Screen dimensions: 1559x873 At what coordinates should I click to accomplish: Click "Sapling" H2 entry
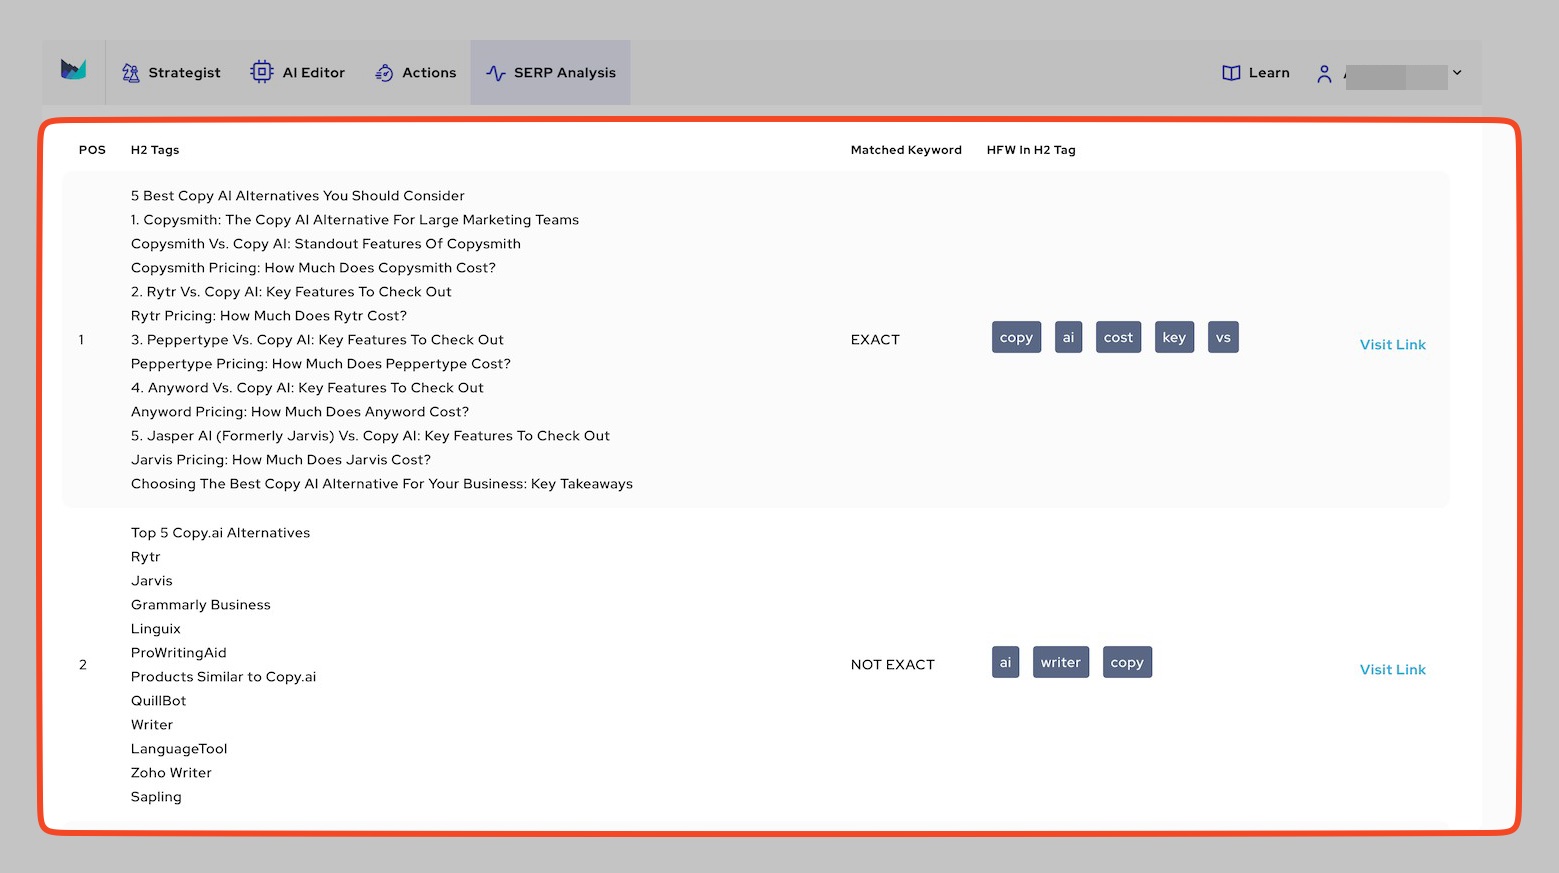pos(156,797)
